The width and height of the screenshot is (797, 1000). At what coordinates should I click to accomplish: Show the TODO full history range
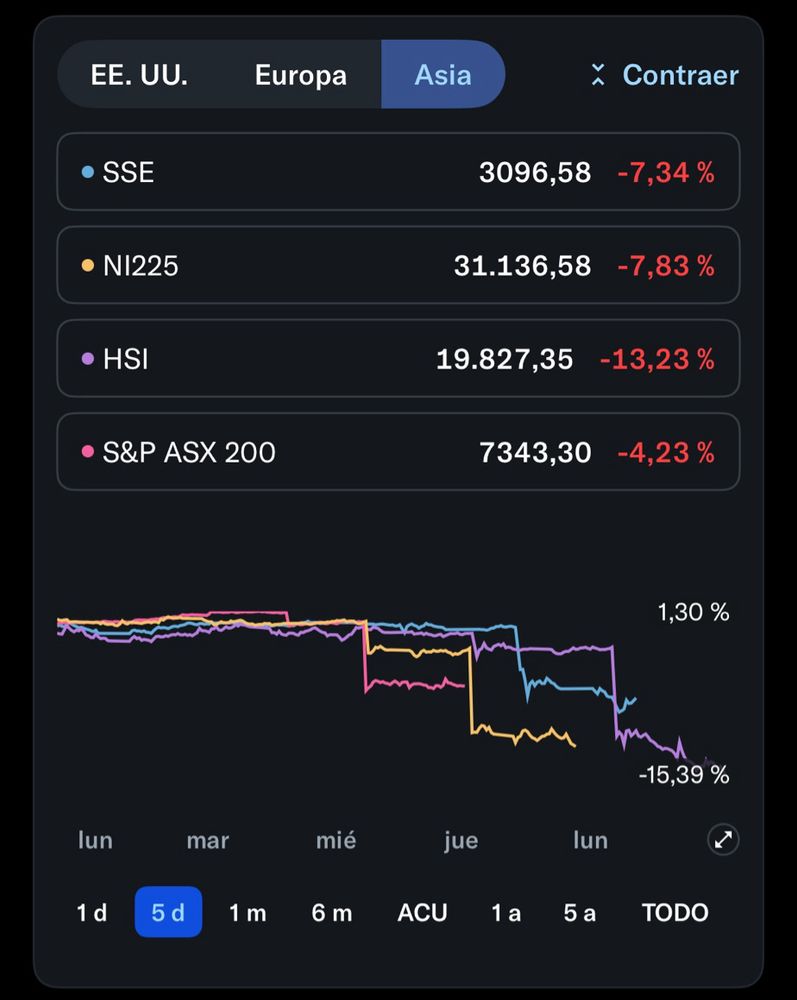click(674, 912)
